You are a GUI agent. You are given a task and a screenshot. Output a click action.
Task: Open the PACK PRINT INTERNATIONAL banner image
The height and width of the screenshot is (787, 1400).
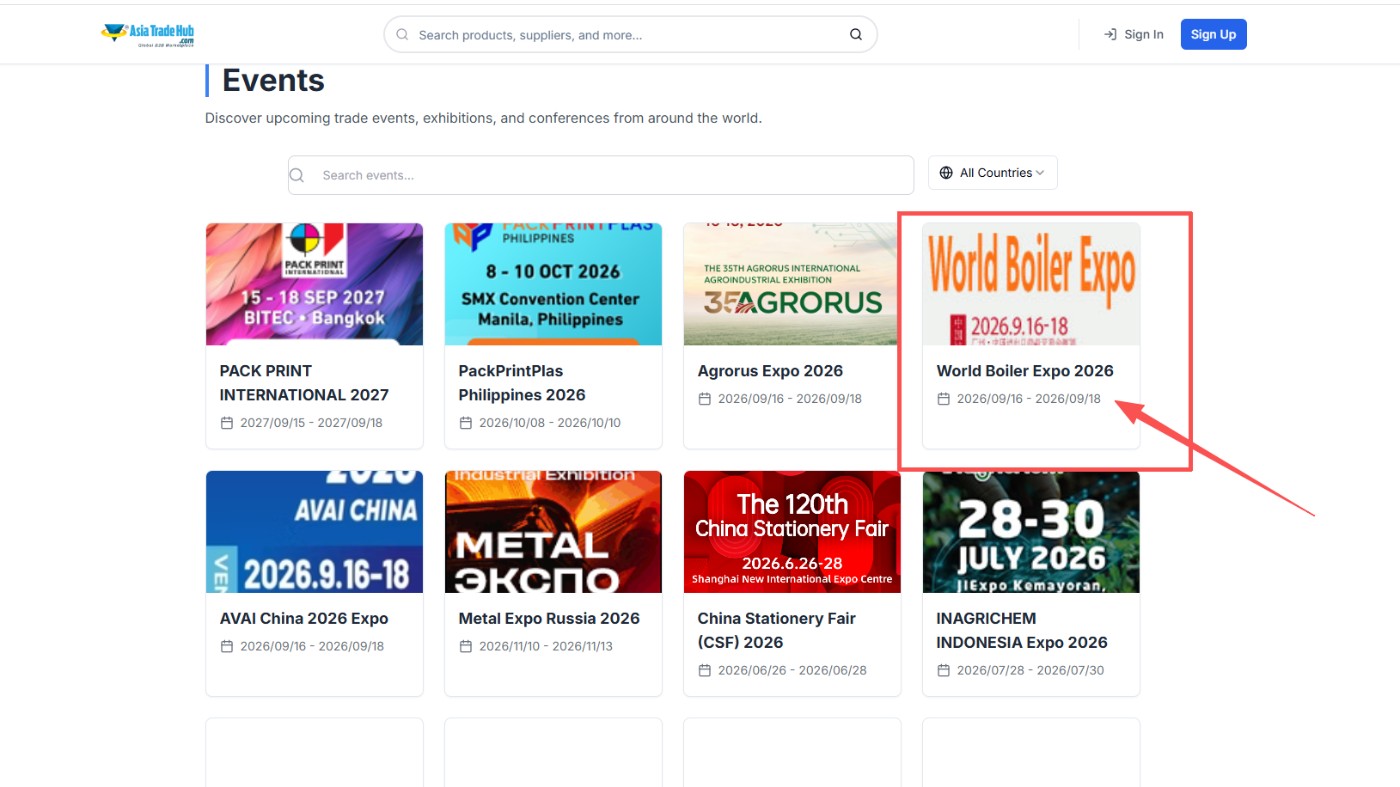(x=315, y=284)
